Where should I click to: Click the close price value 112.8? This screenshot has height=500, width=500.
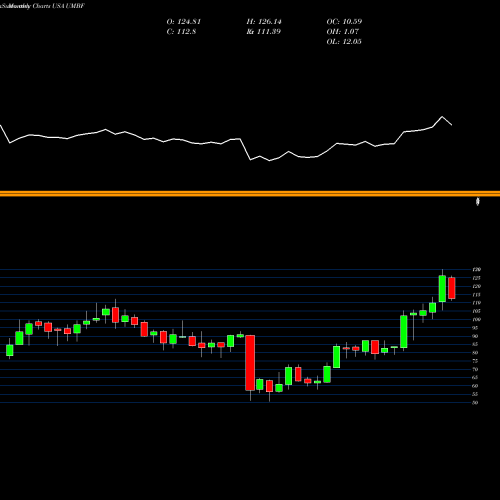[x=186, y=32]
